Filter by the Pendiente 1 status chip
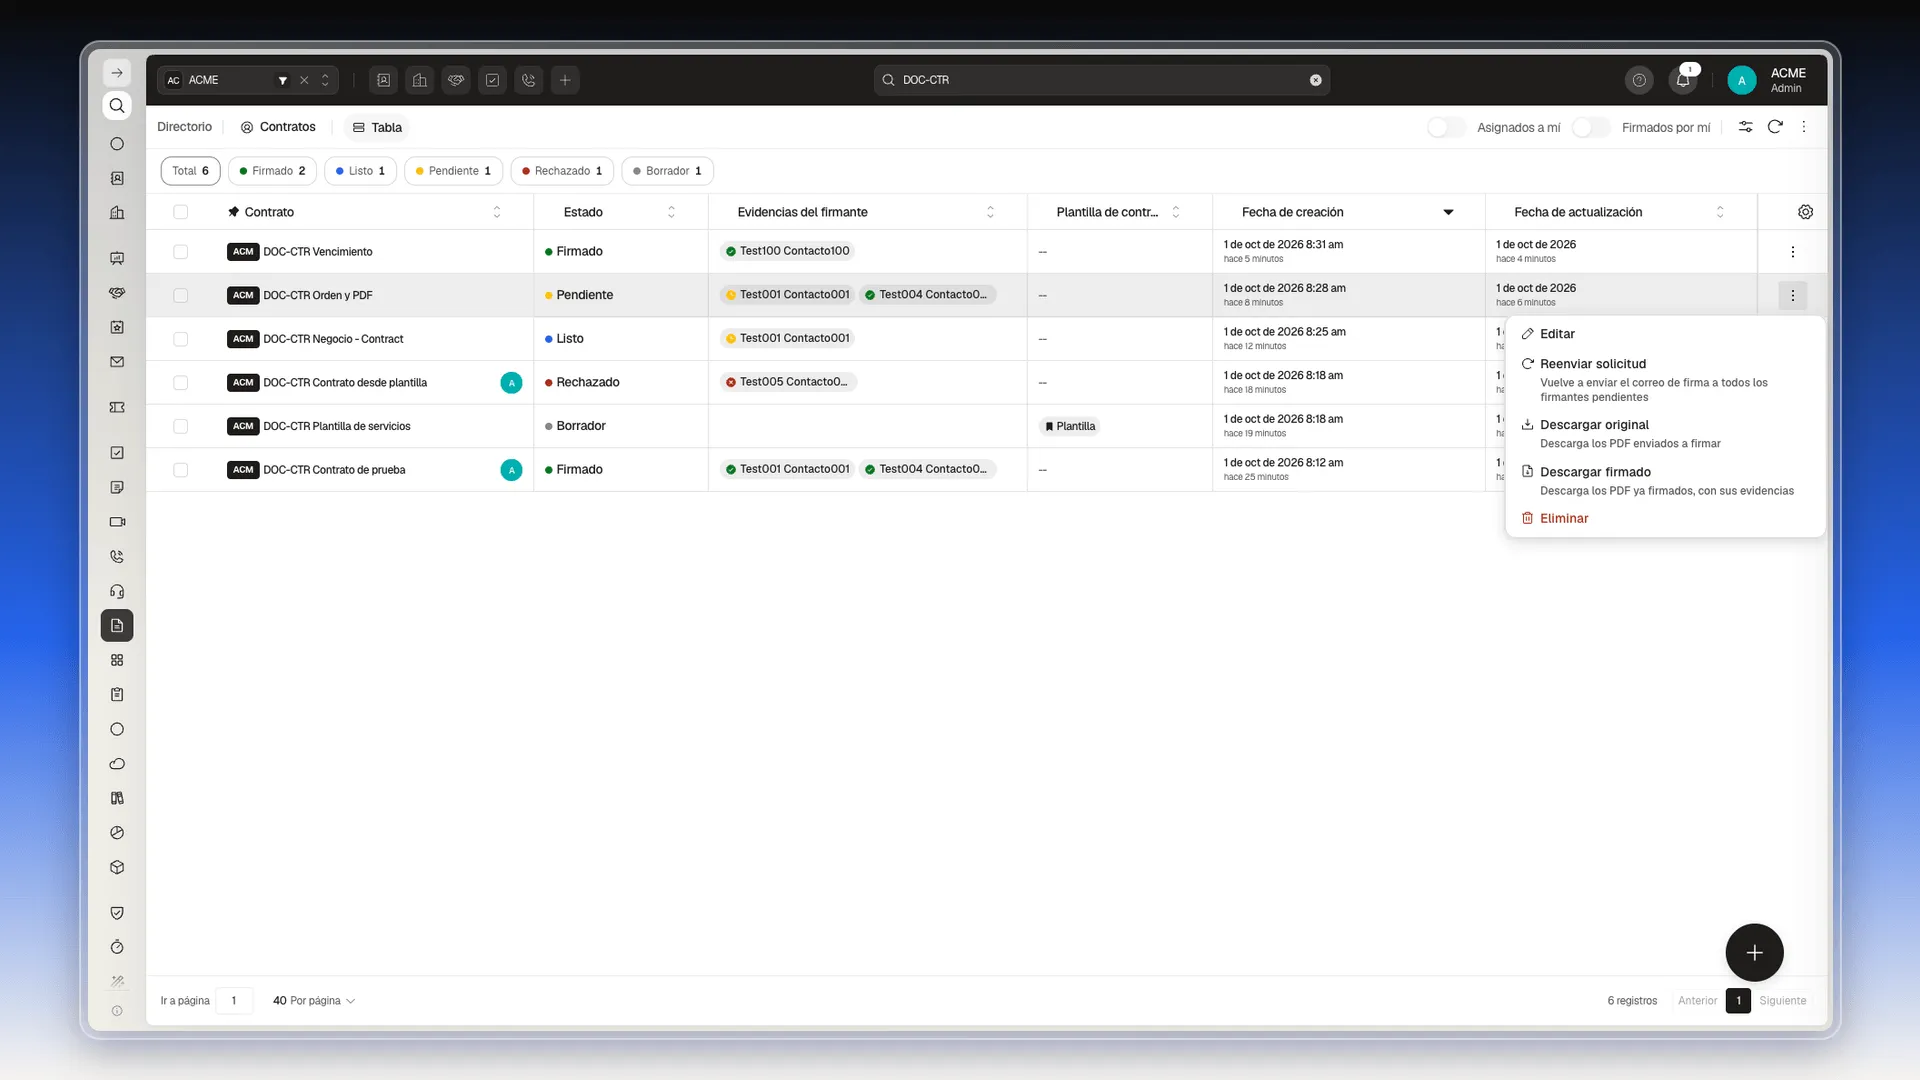 (453, 171)
